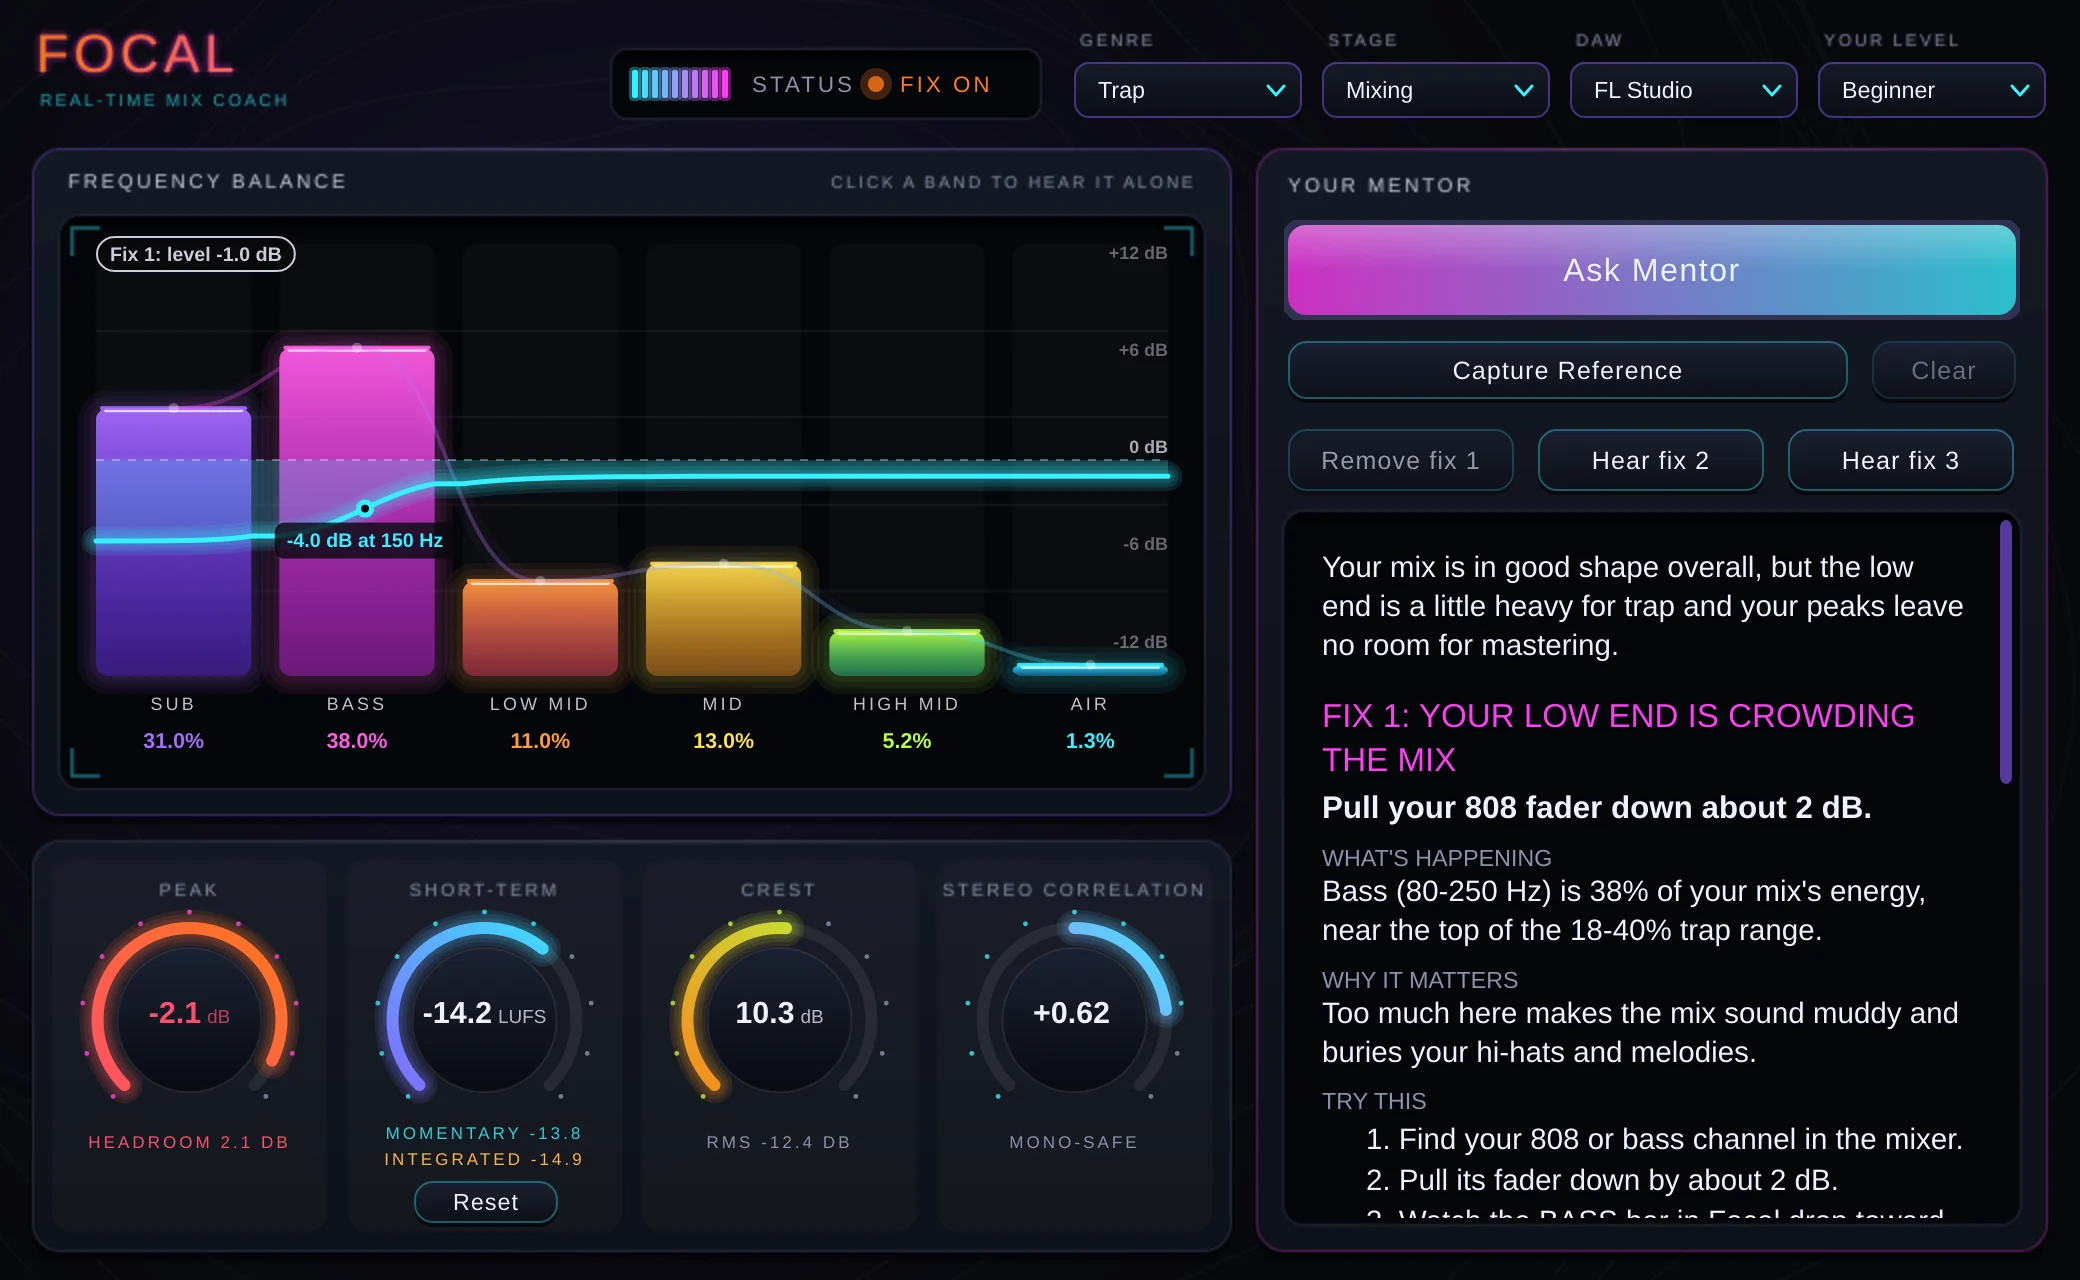Screen dimensions: 2080x1280
Task: Reset the short-term loudness meter
Action: tap(486, 1202)
